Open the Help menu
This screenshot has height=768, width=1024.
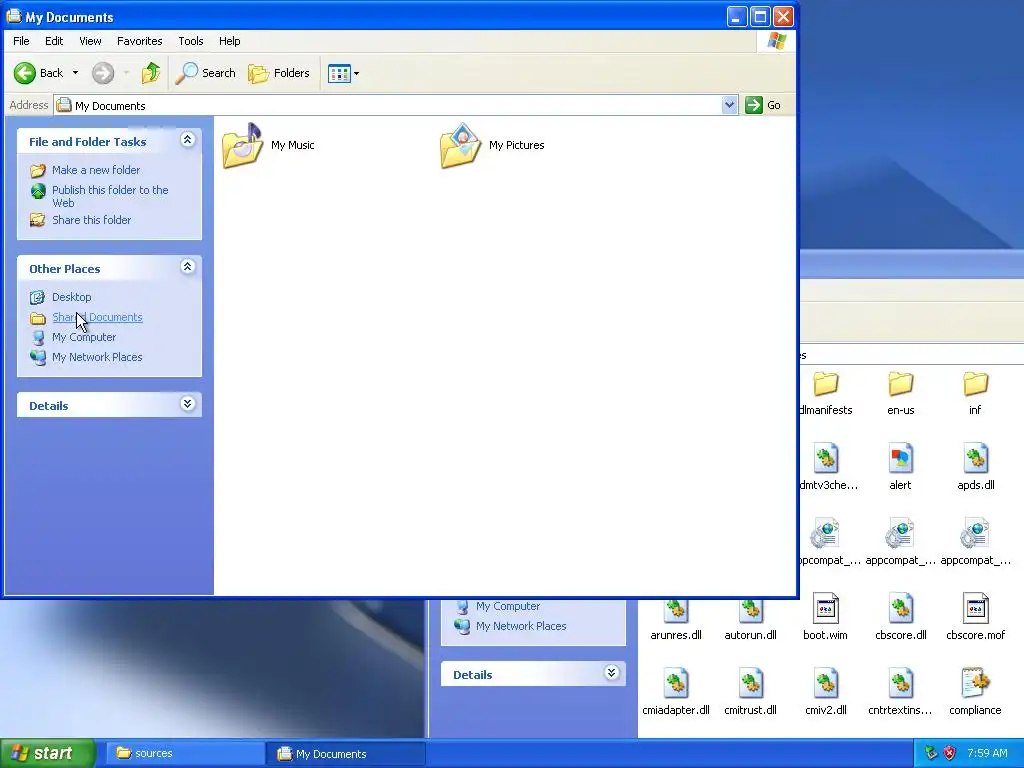[x=229, y=41]
